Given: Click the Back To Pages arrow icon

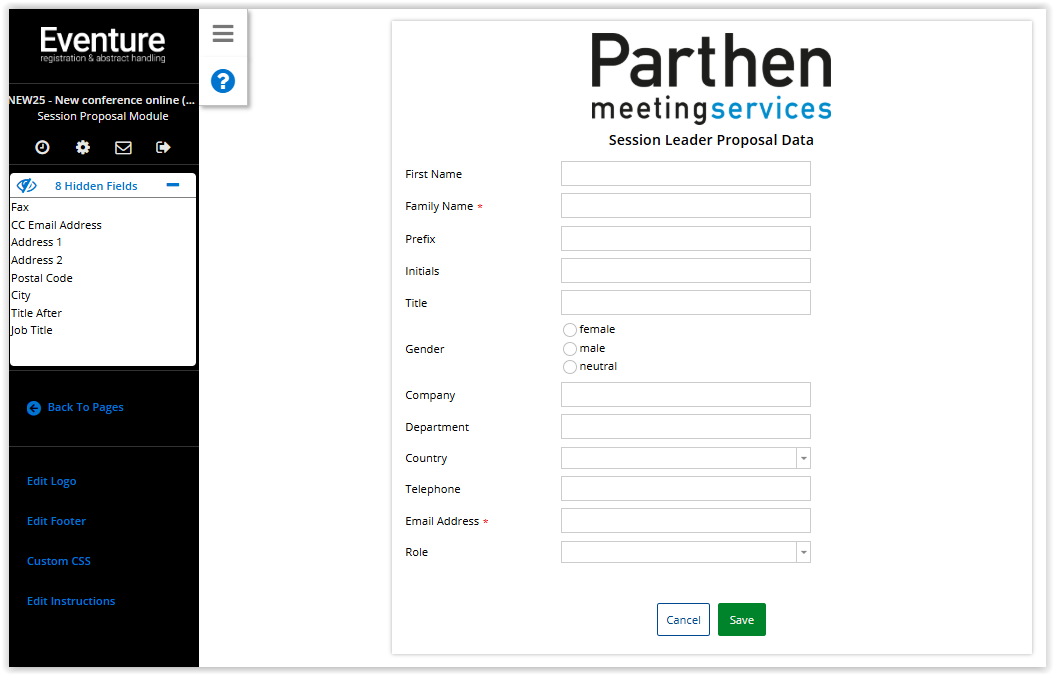Looking at the screenshot, I should (x=34, y=408).
